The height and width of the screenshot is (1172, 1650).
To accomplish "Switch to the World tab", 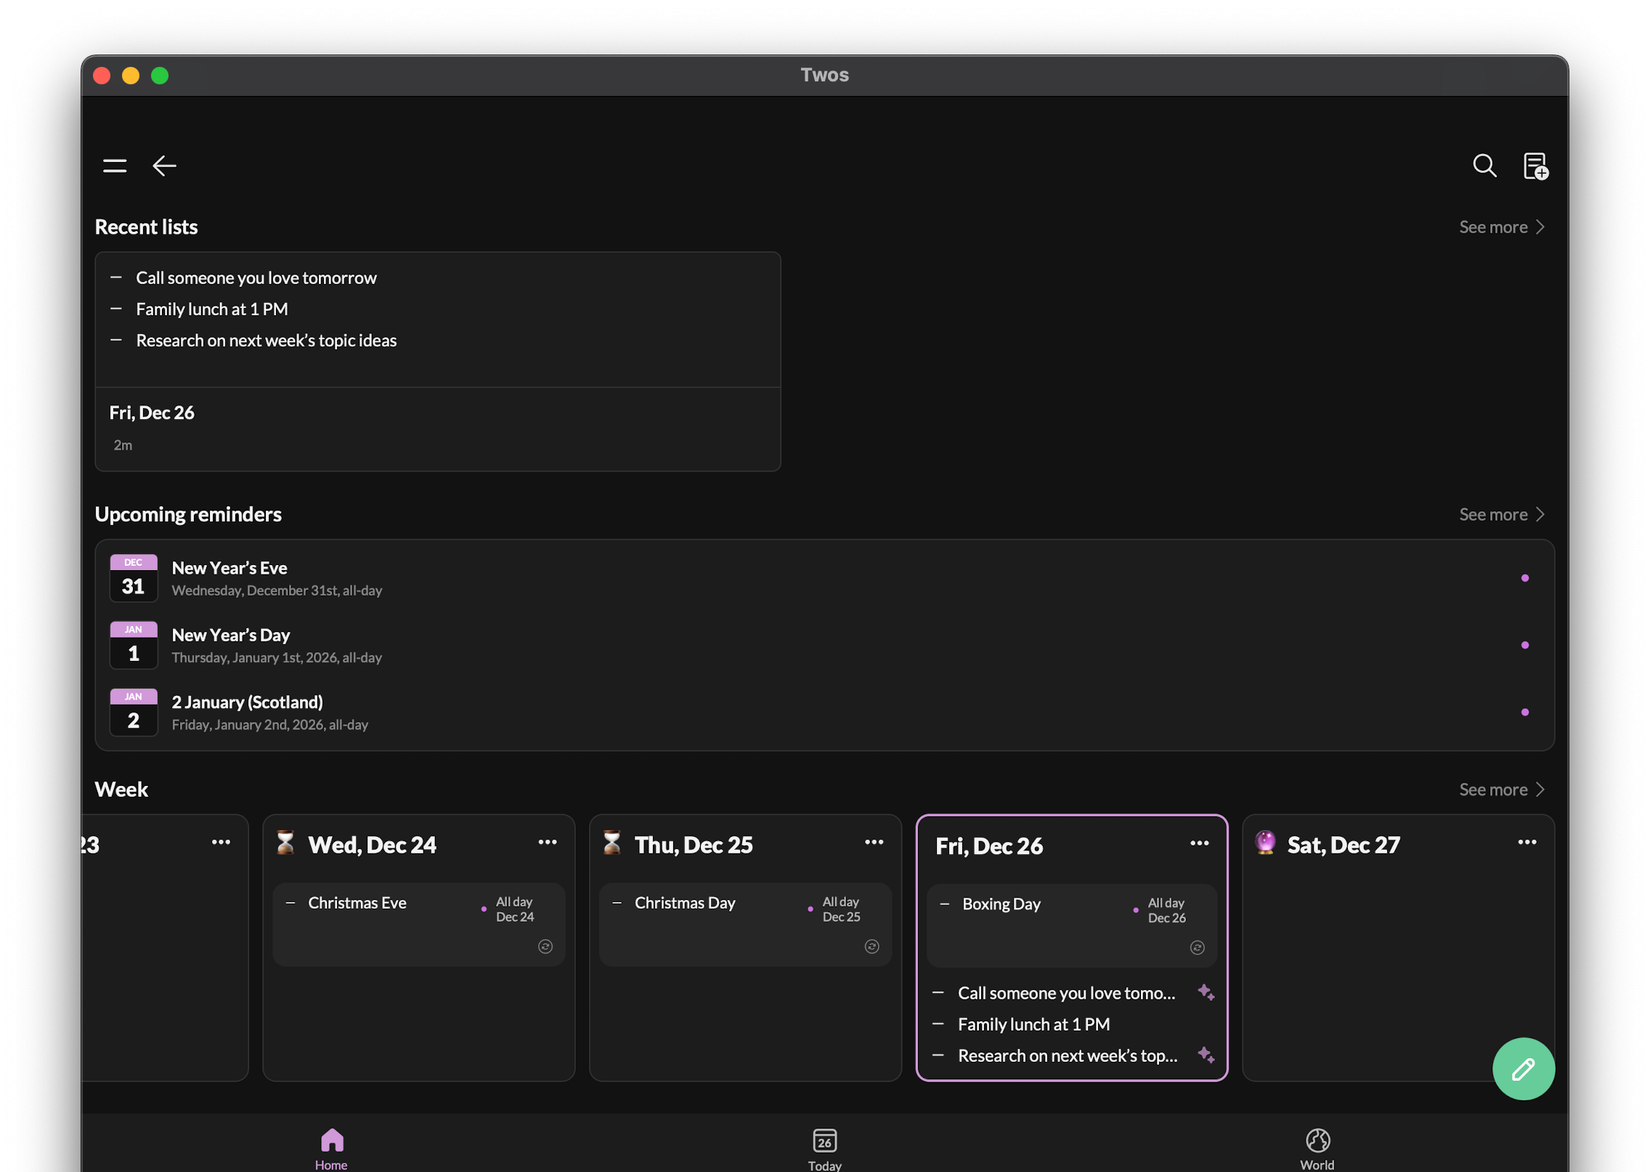I will click(x=1317, y=1148).
